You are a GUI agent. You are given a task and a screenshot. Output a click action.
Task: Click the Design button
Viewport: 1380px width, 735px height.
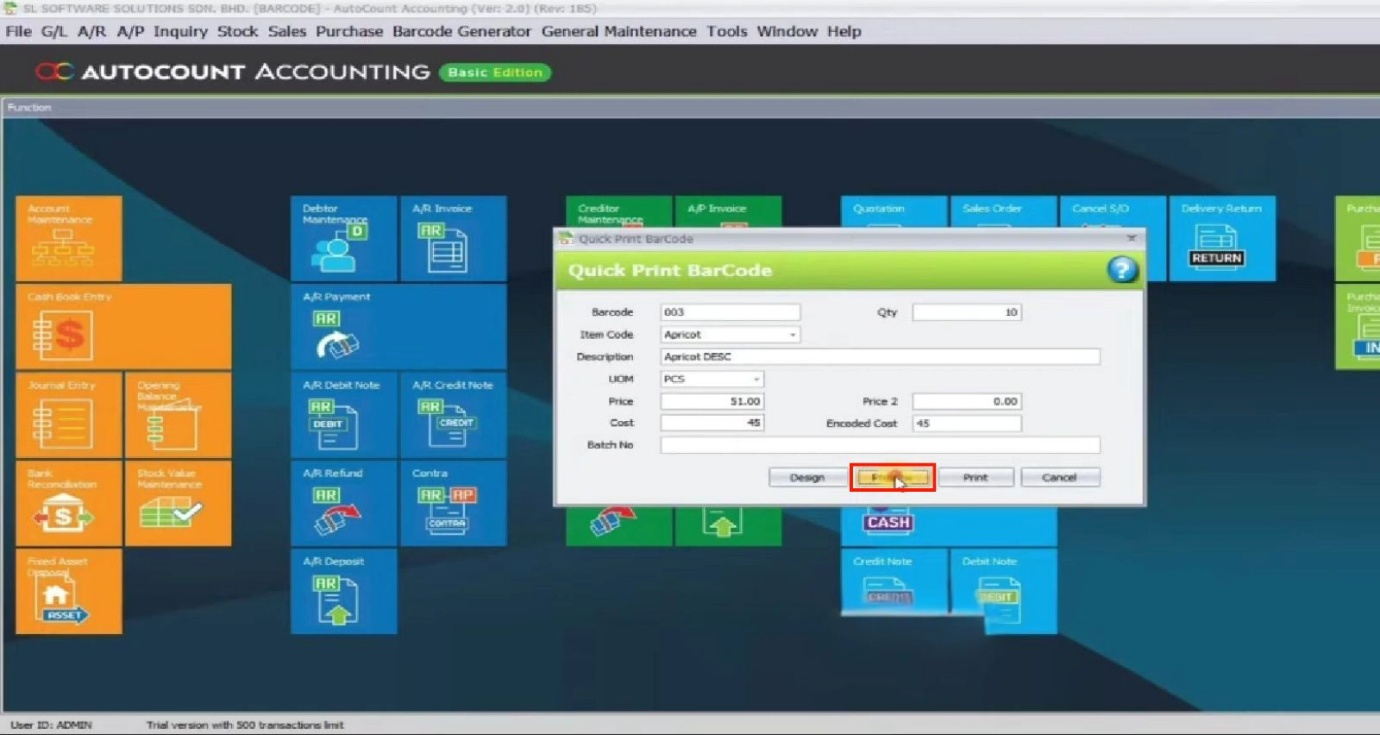[806, 477]
